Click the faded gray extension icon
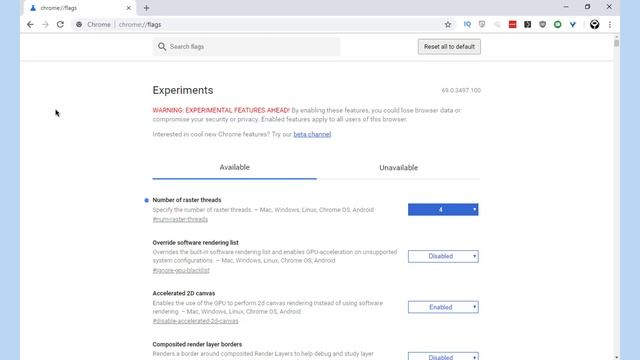 [x=497, y=24]
